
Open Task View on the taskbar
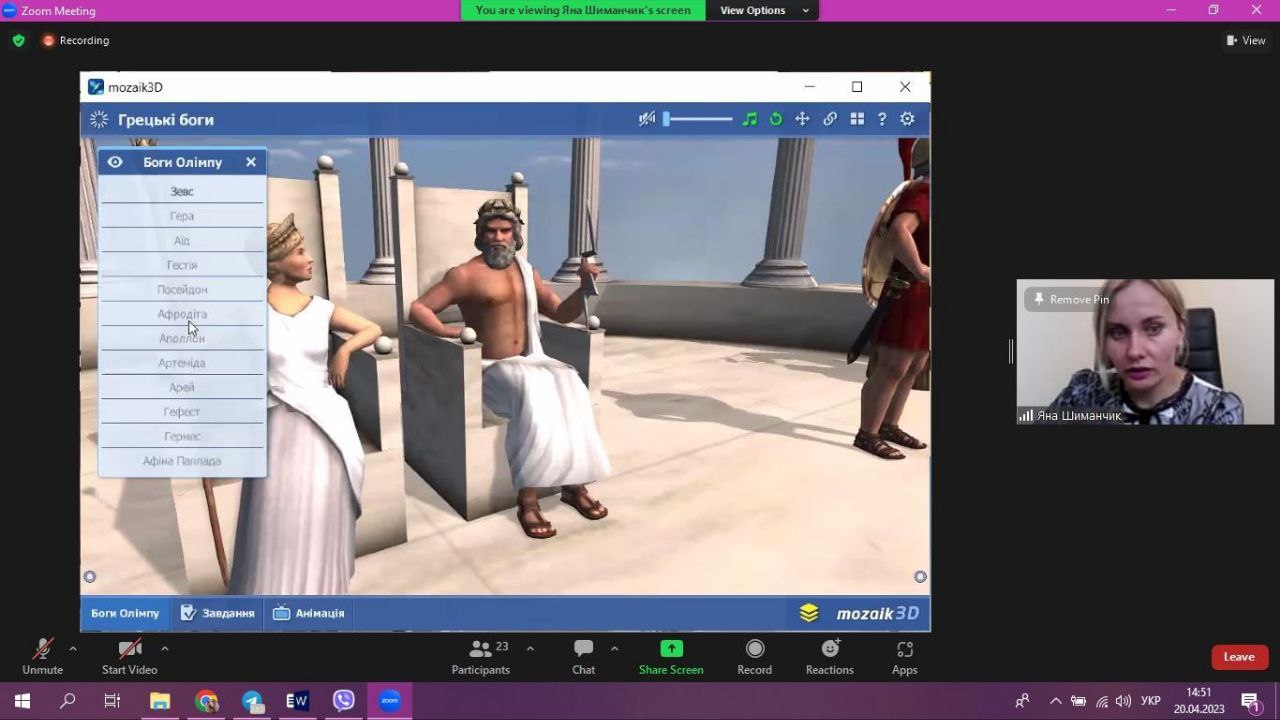pyautogui.click(x=113, y=701)
